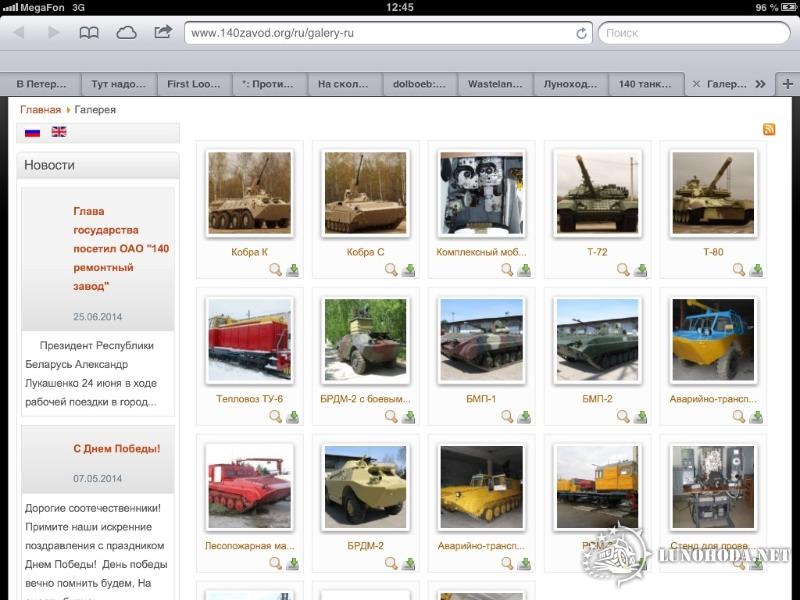Switch to the Тут надо... tab
Screen dimensions: 800x600
tap(118, 84)
